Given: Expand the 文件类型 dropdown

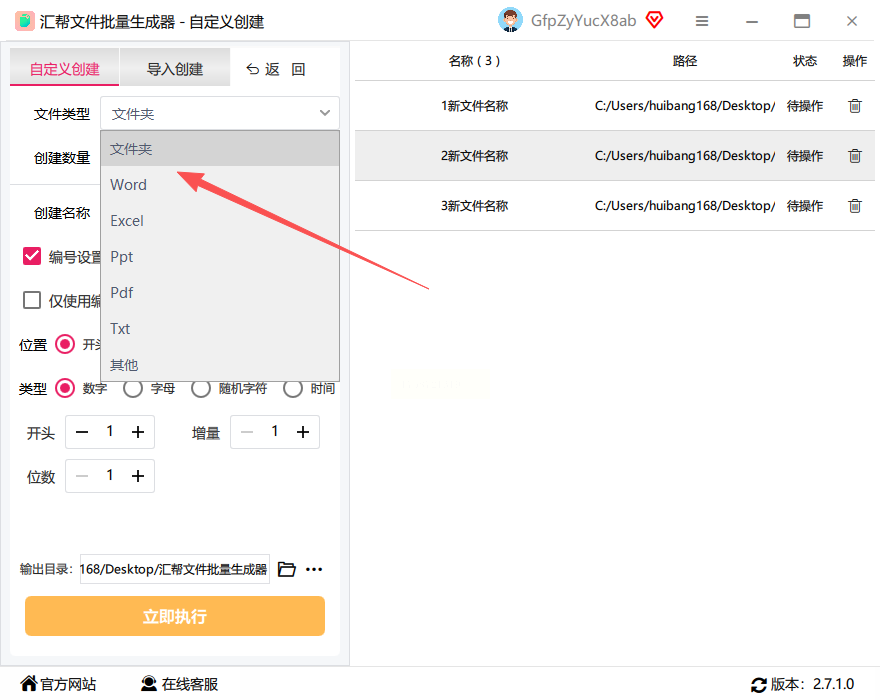Looking at the screenshot, I should coord(219,113).
